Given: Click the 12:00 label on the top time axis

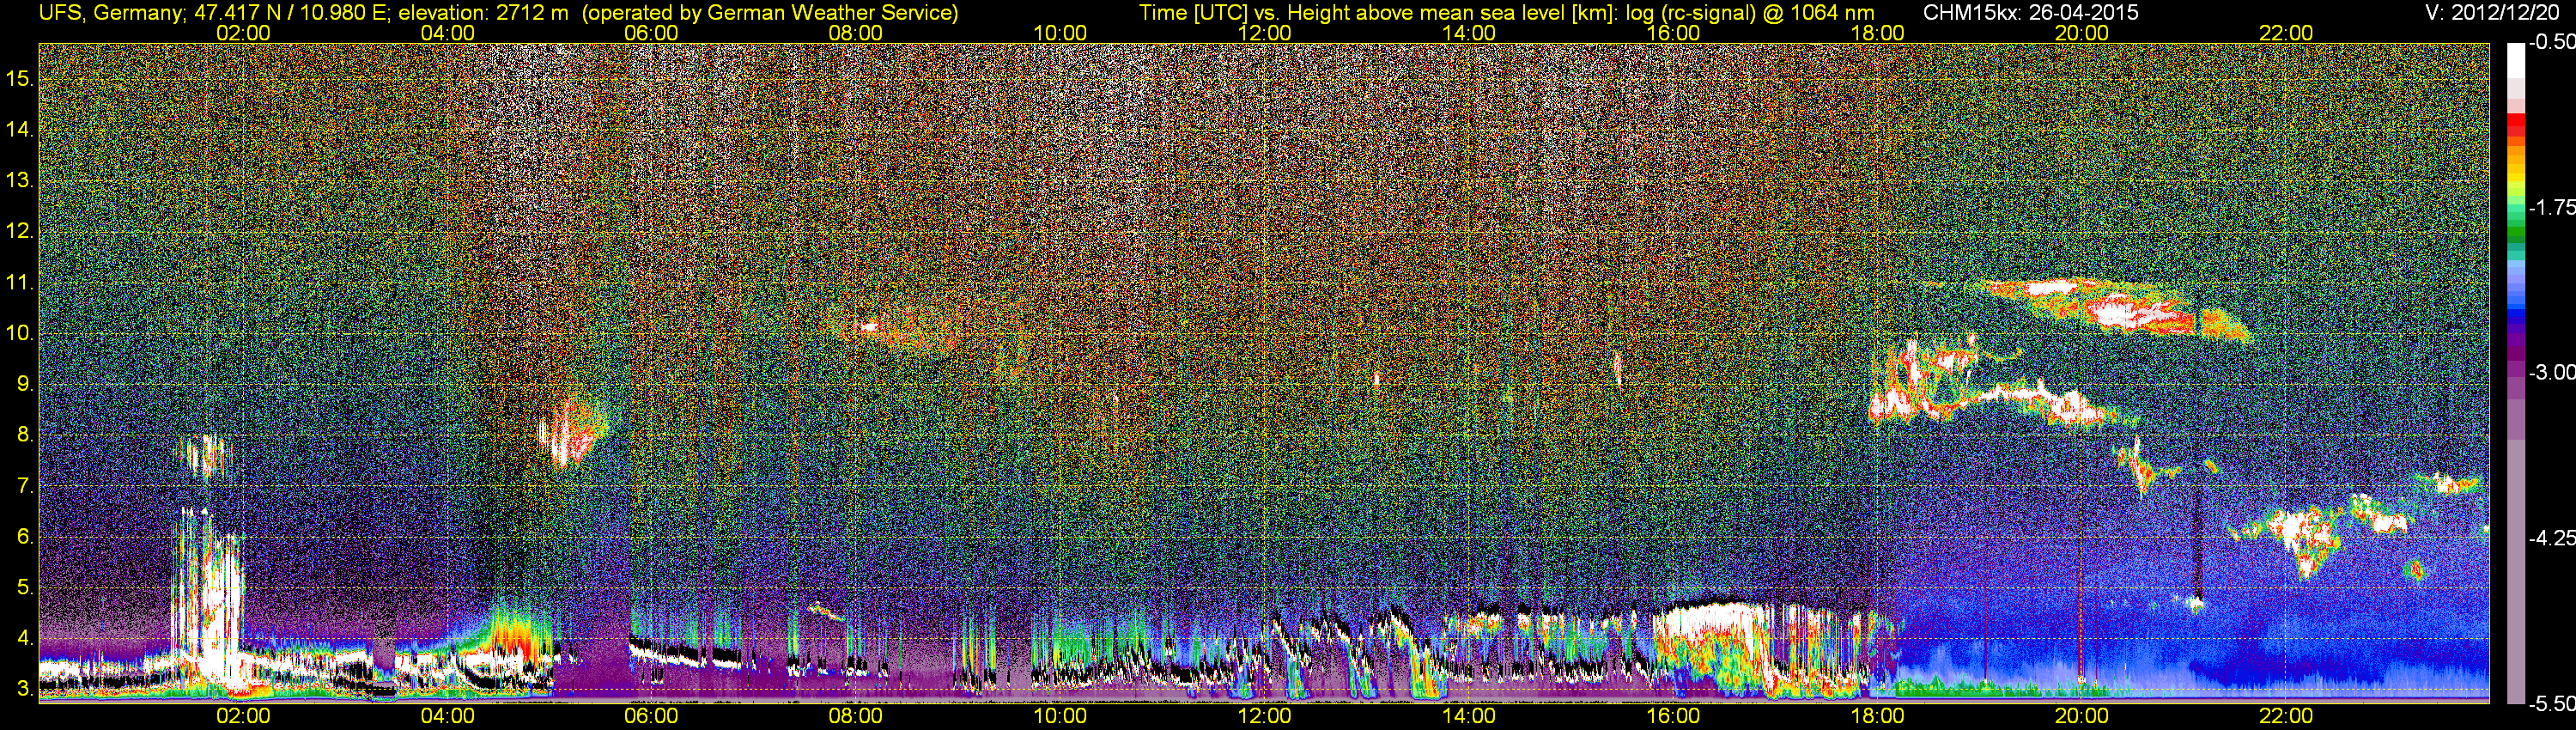Looking at the screenshot, I should (x=1264, y=33).
